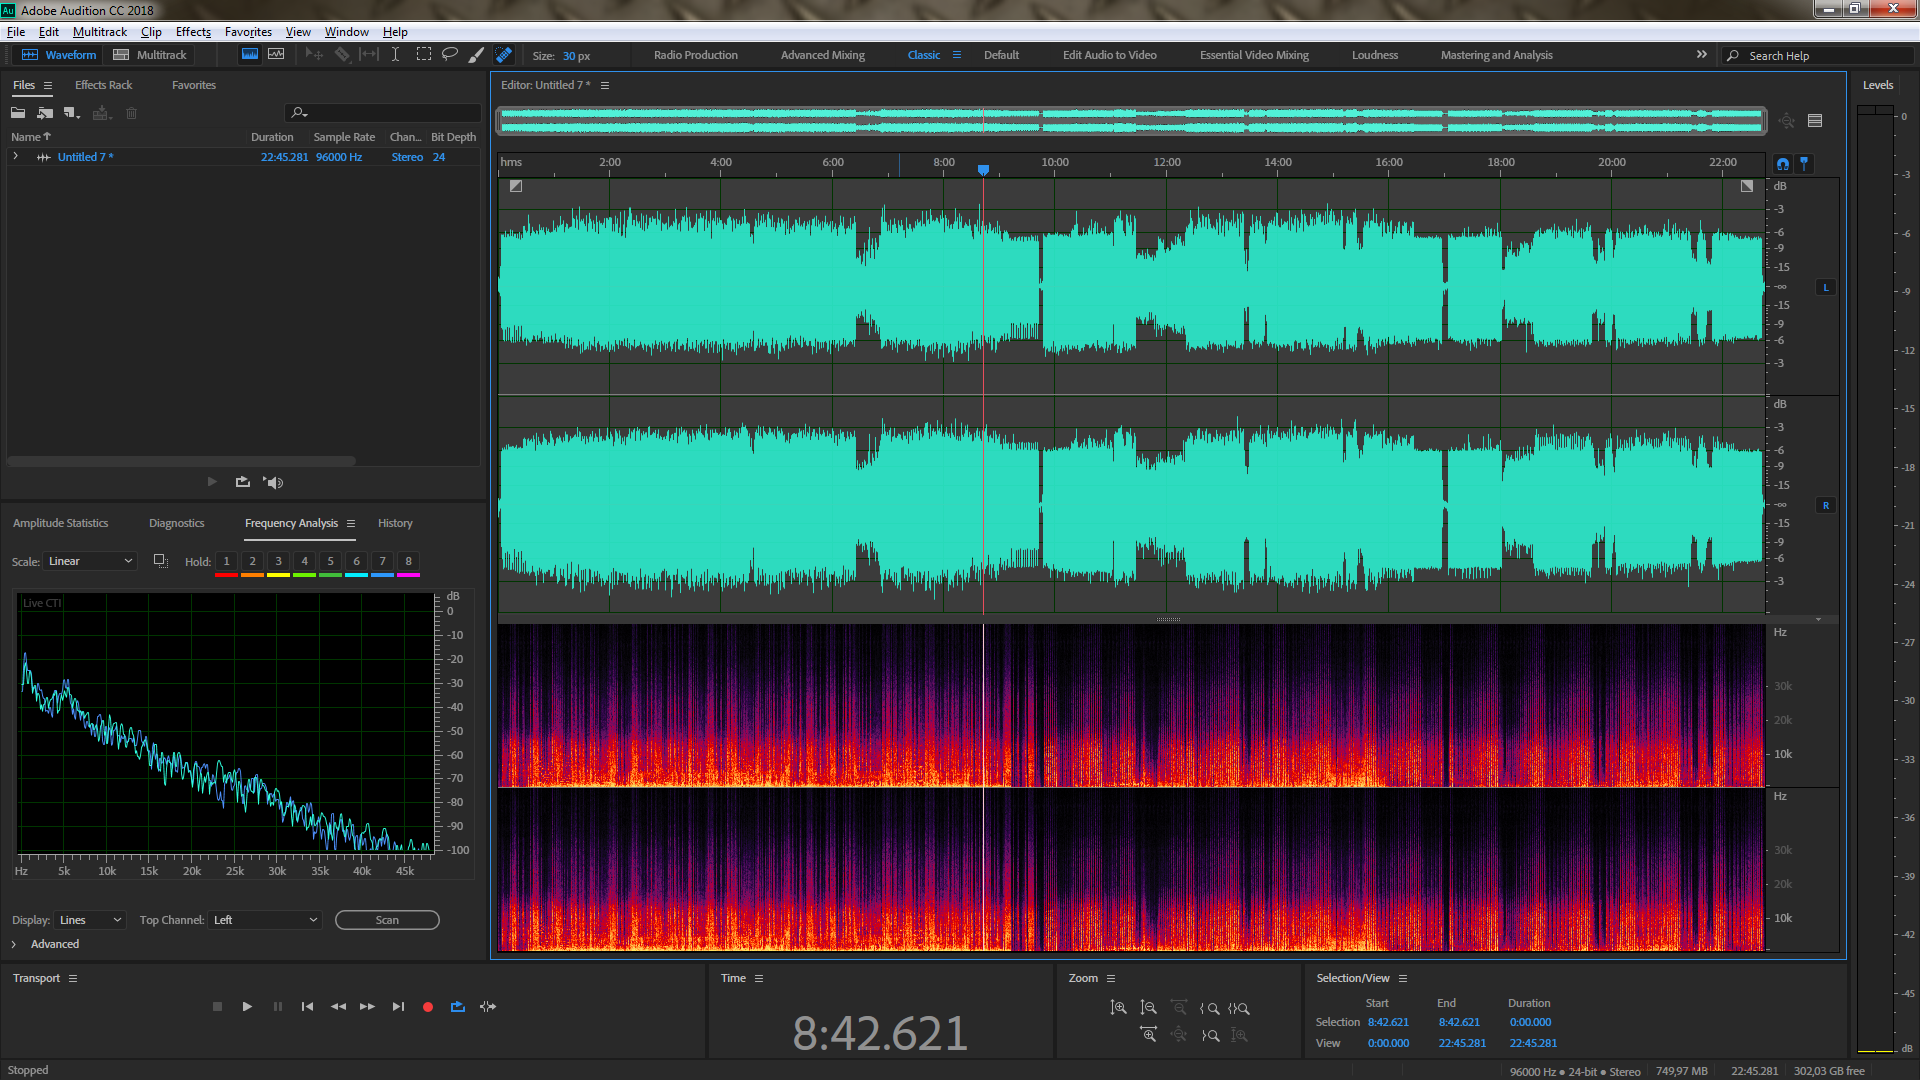Click the Scan button

tap(387, 920)
